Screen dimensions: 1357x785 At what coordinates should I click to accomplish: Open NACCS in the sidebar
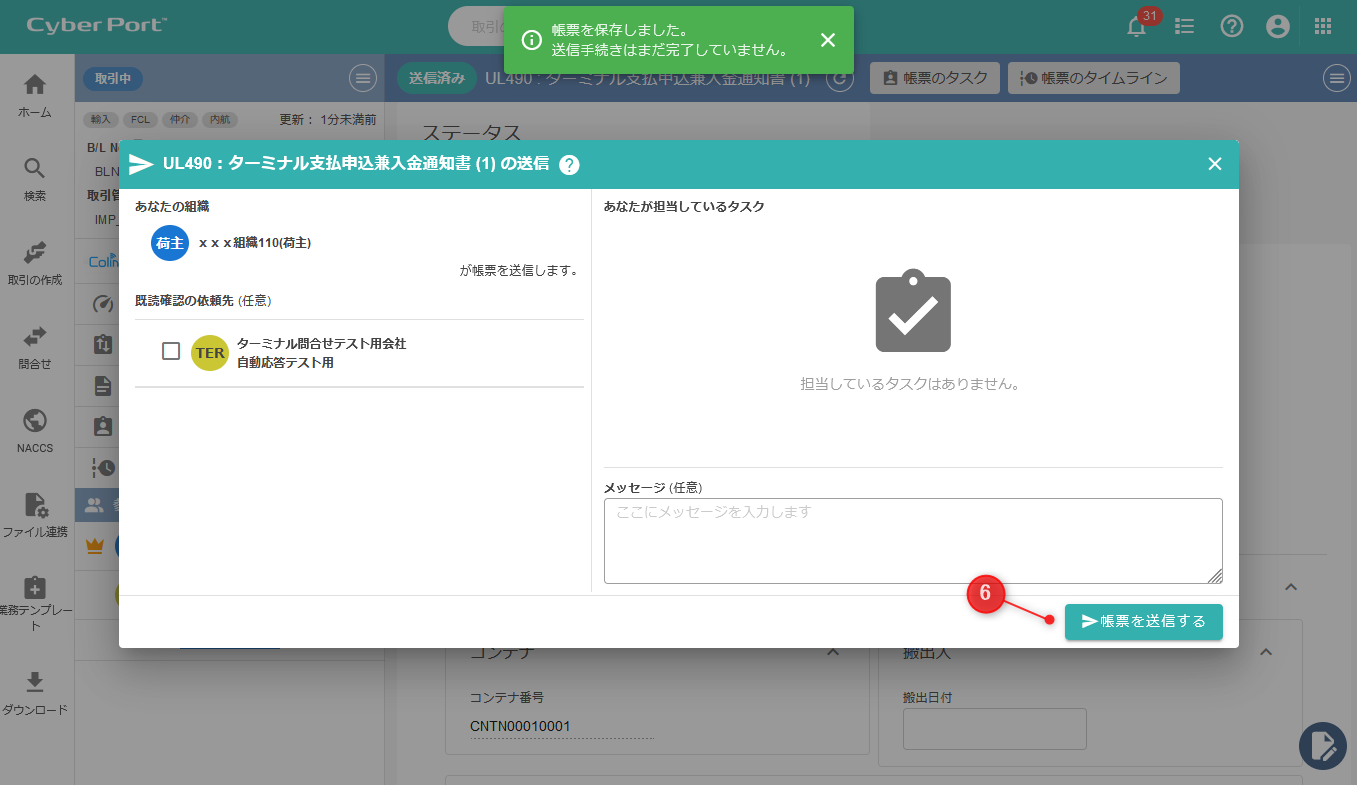coord(35,431)
